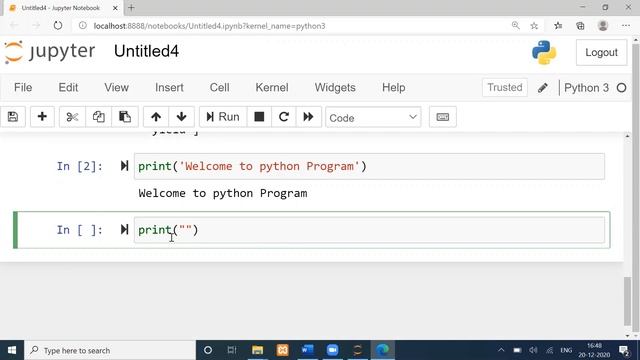Run the empty In [ ] cell icon

[124, 229]
